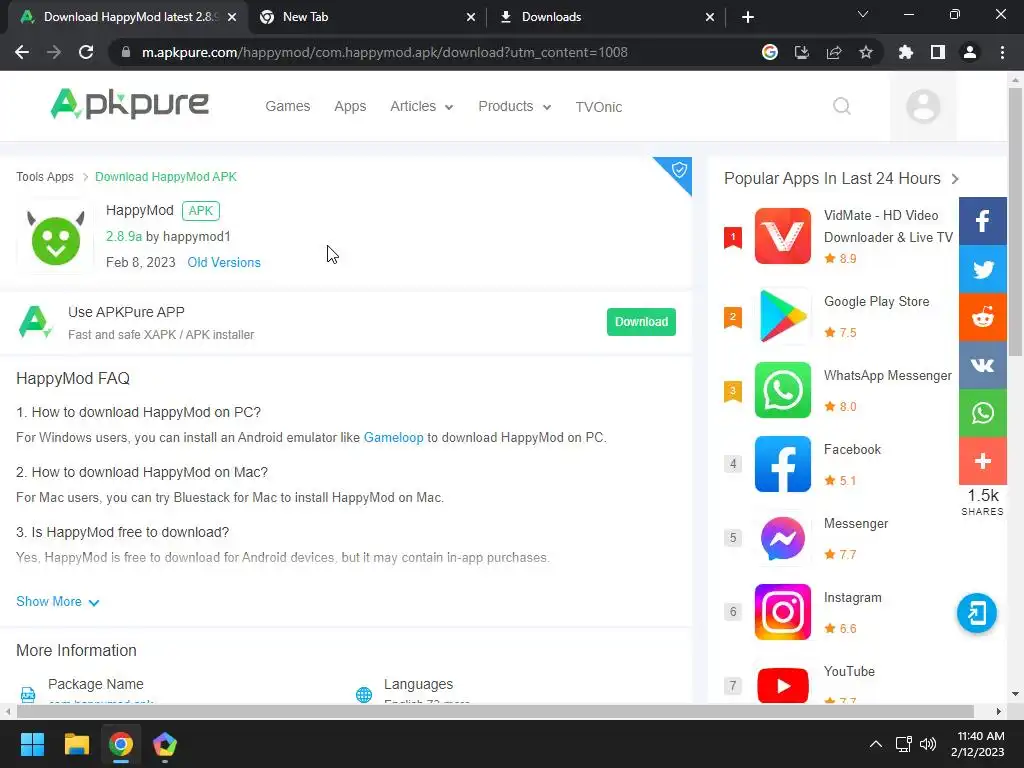Open Instagram app icon in popular list
Viewport: 1024px width, 768px height.
coord(782,612)
